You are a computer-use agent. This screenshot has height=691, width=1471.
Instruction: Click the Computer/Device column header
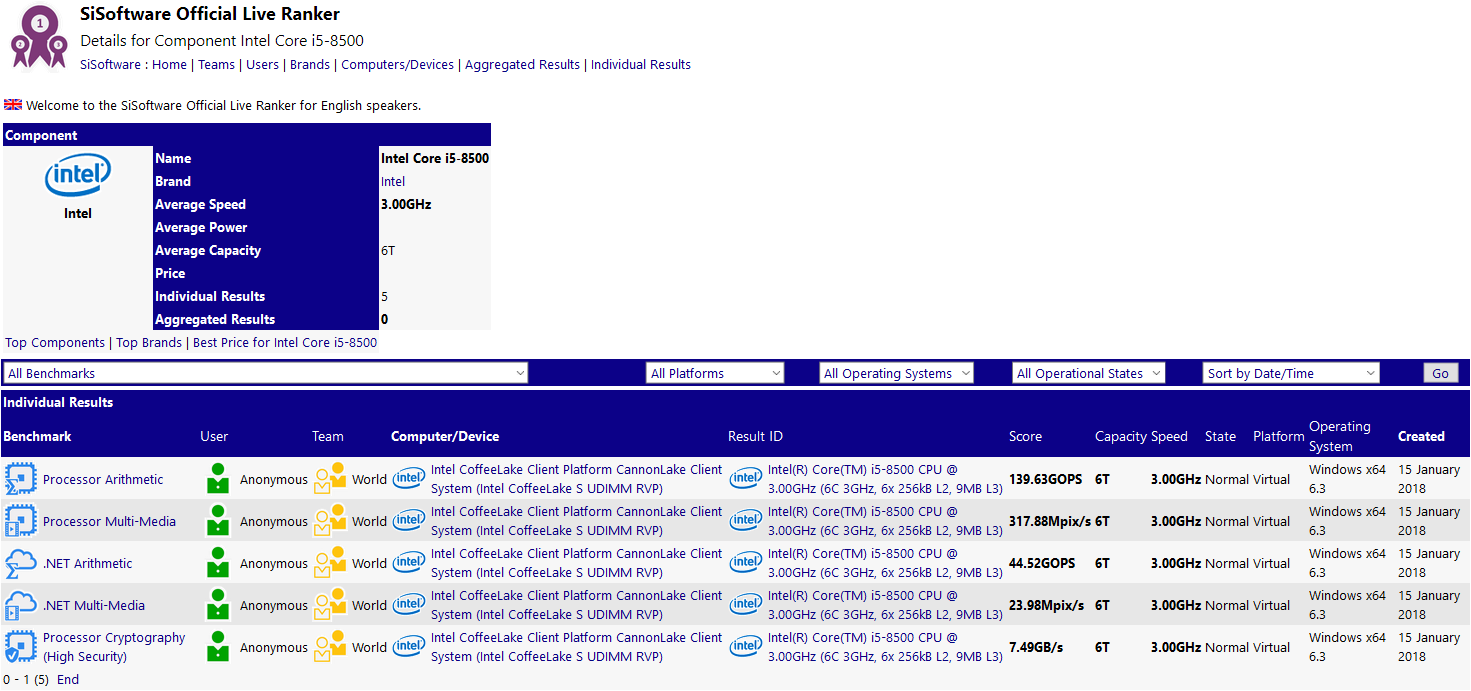pos(445,436)
